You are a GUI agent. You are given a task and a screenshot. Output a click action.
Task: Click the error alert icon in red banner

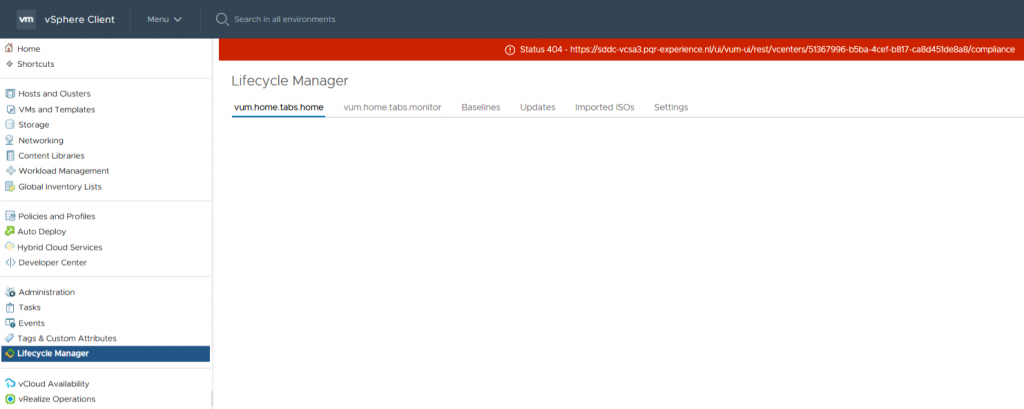coord(510,50)
